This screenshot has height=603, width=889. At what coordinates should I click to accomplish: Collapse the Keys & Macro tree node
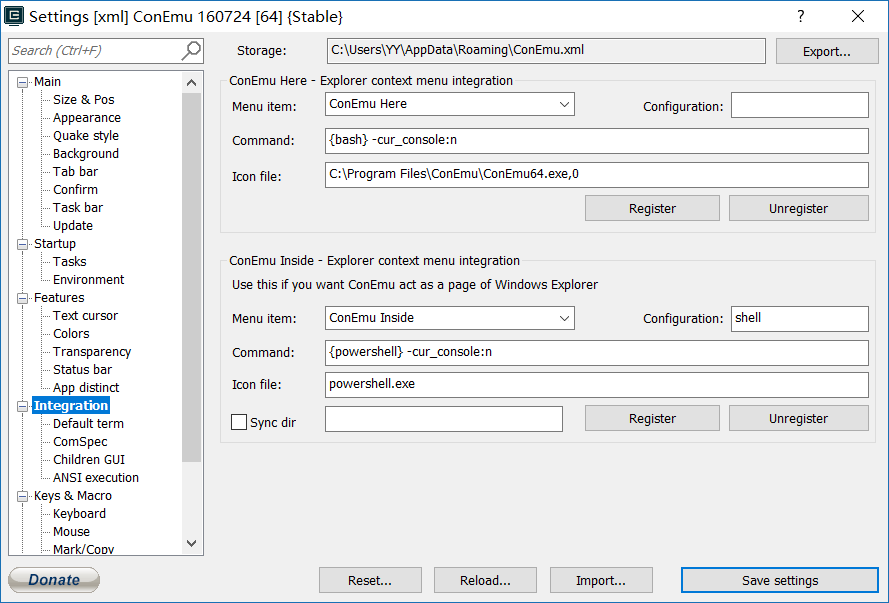point(23,496)
